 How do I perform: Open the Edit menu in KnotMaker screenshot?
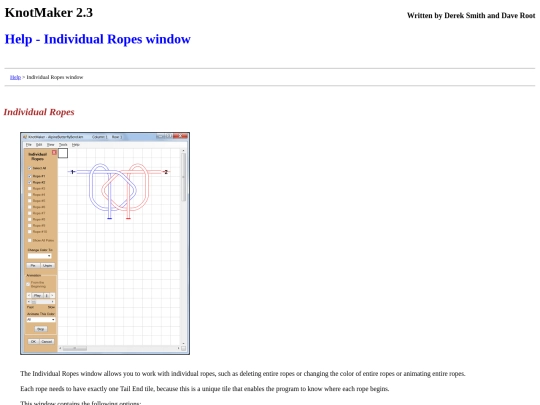39,145
